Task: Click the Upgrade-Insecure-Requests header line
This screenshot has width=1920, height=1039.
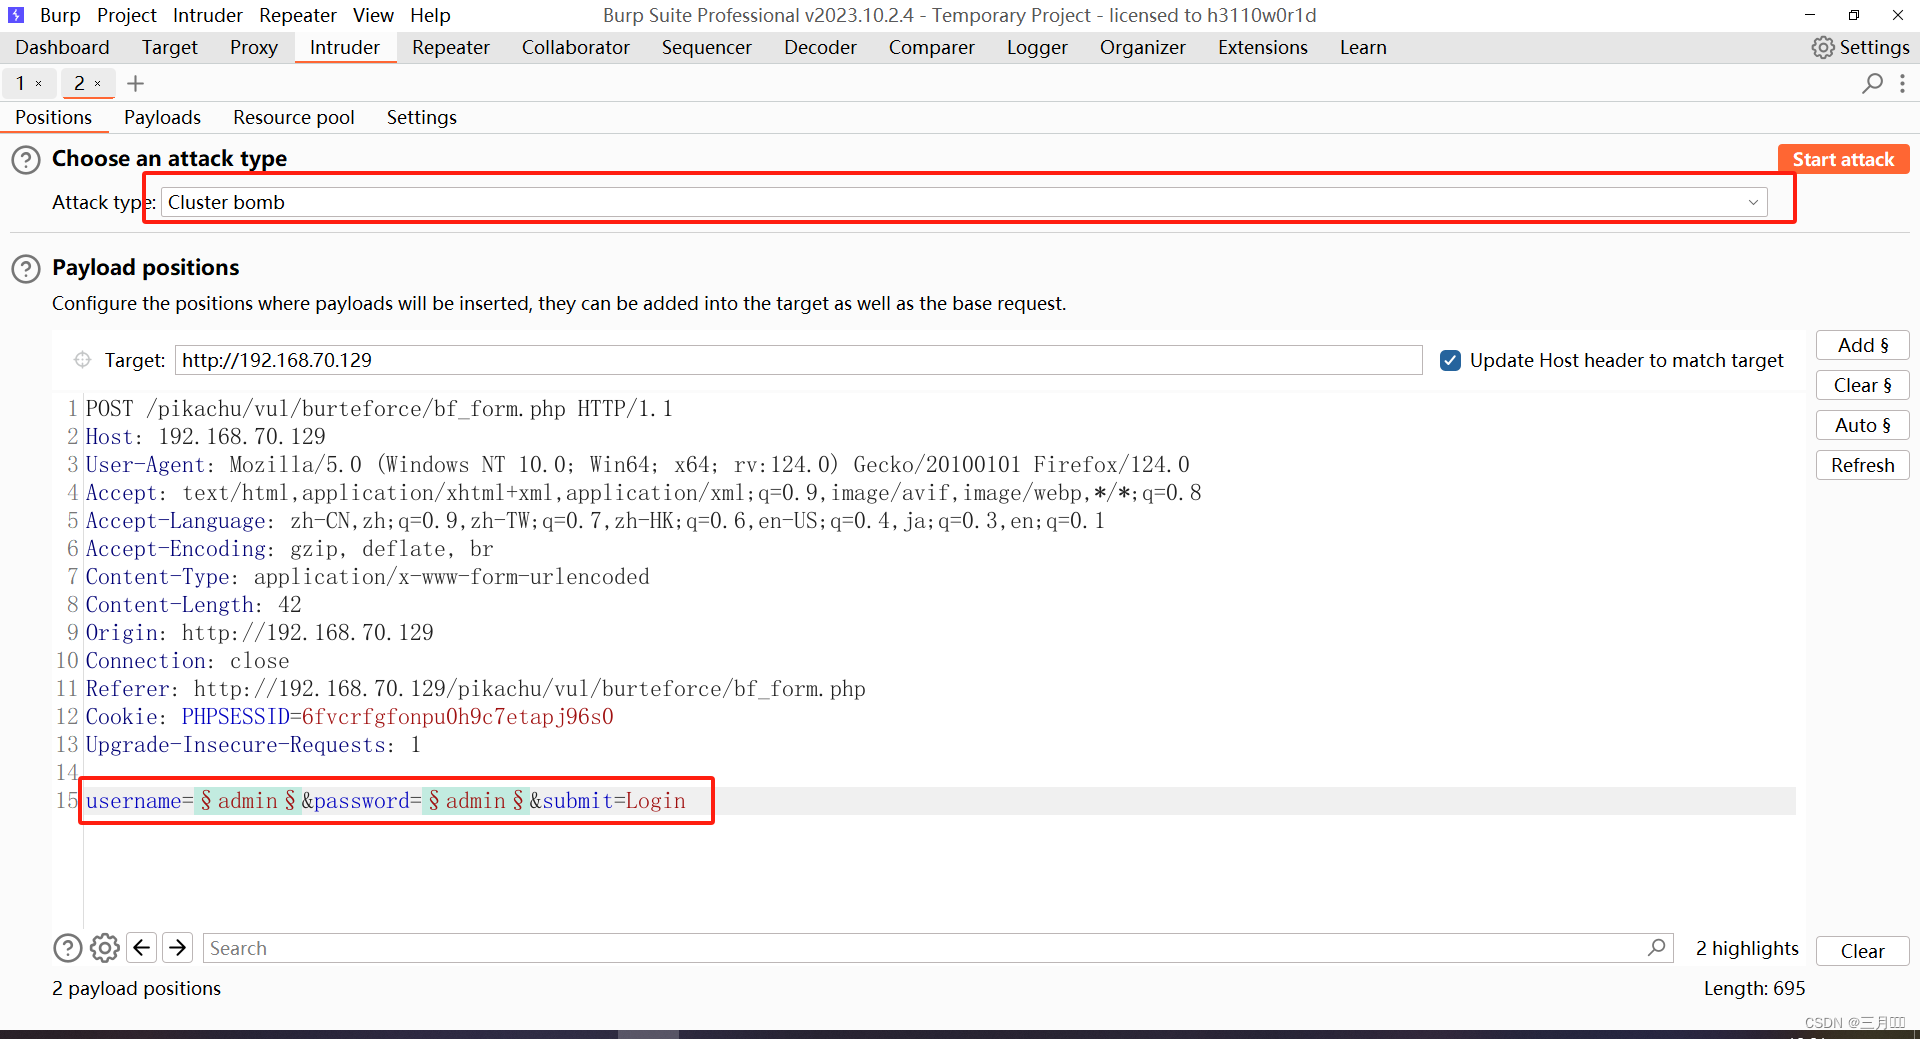Action: pos(253,745)
